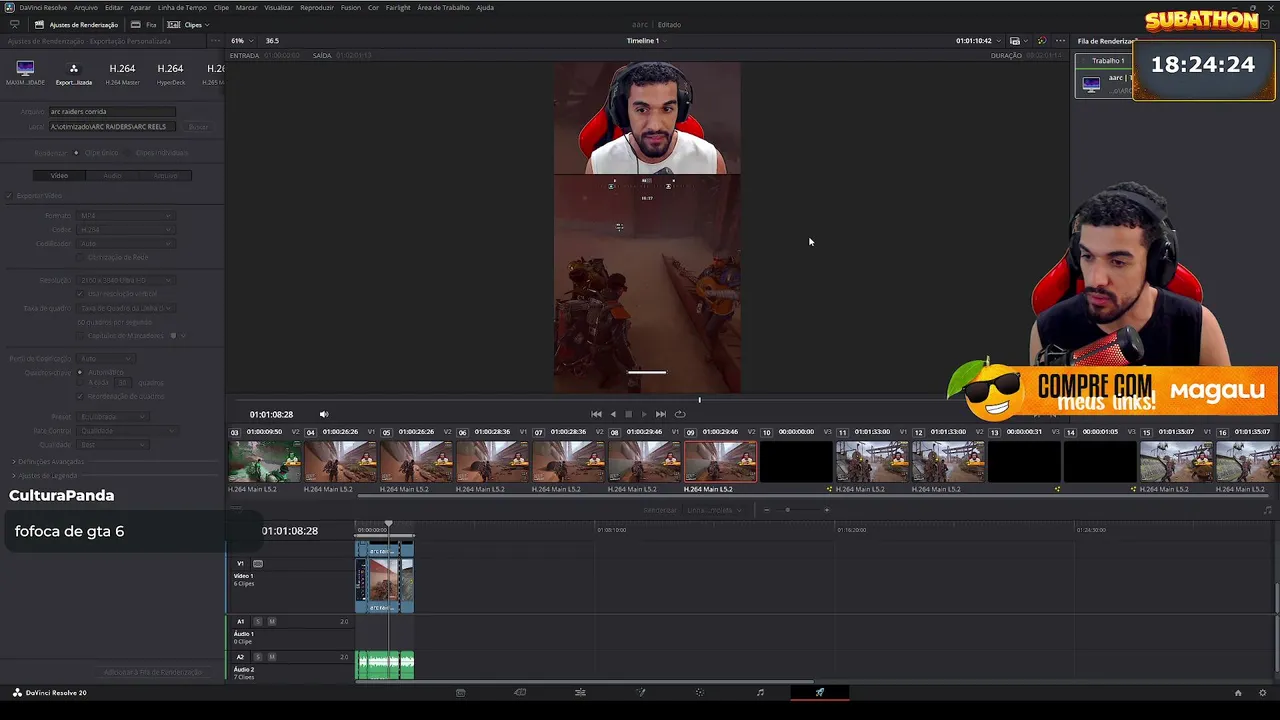Image resolution: width=1280 pixels, height=720 pixels.
Task: Jump to first frame in viewer
Action: [596, 414]
